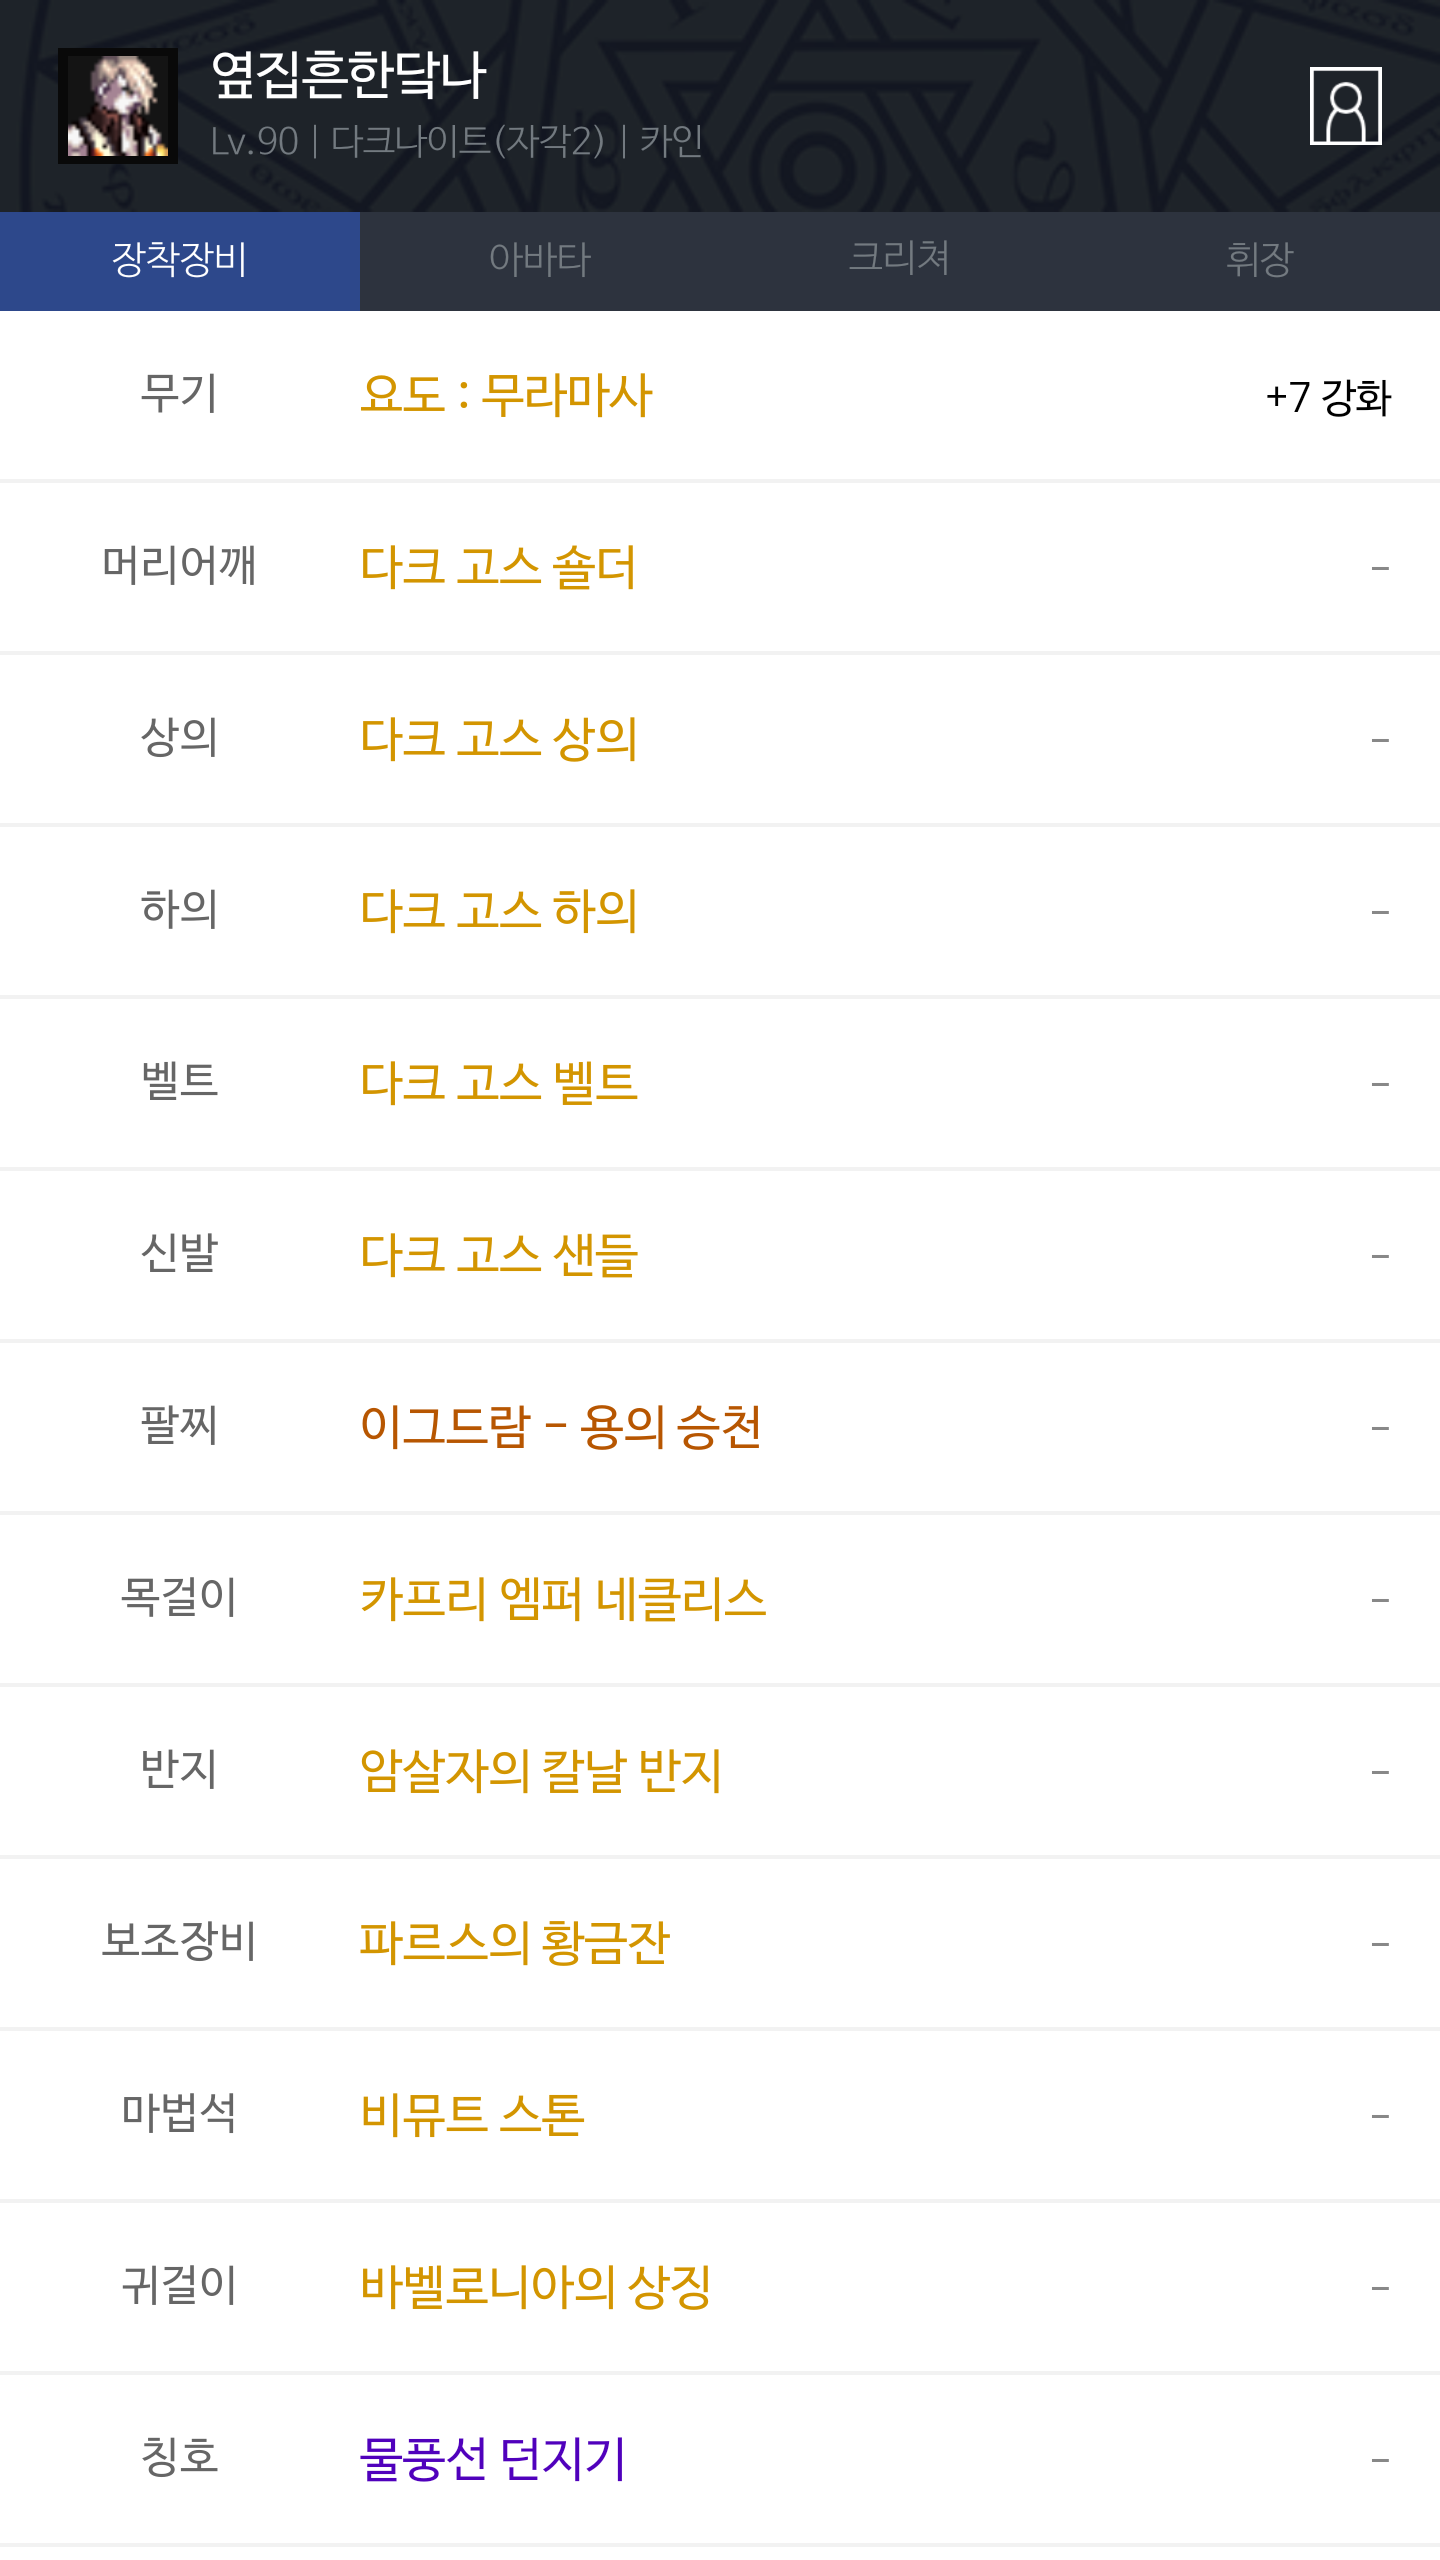Open the character avatar thumbnail
This screenshot has height=2560, width=1440.
tap(118, 106)
